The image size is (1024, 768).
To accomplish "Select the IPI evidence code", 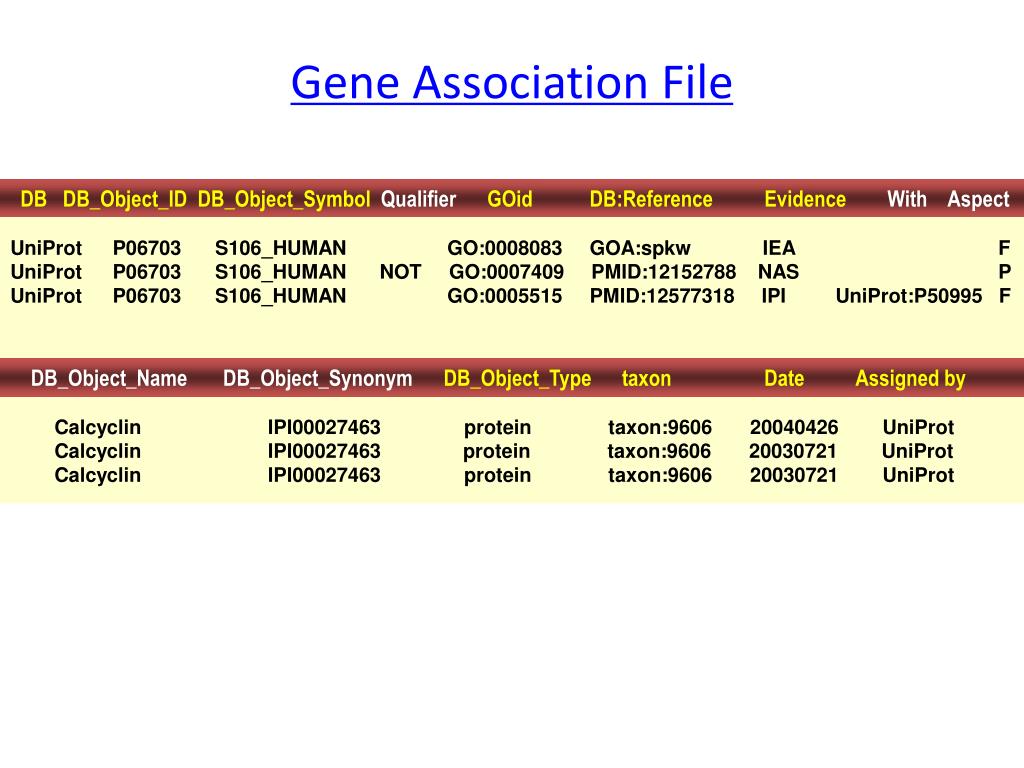I will point(773,296).
